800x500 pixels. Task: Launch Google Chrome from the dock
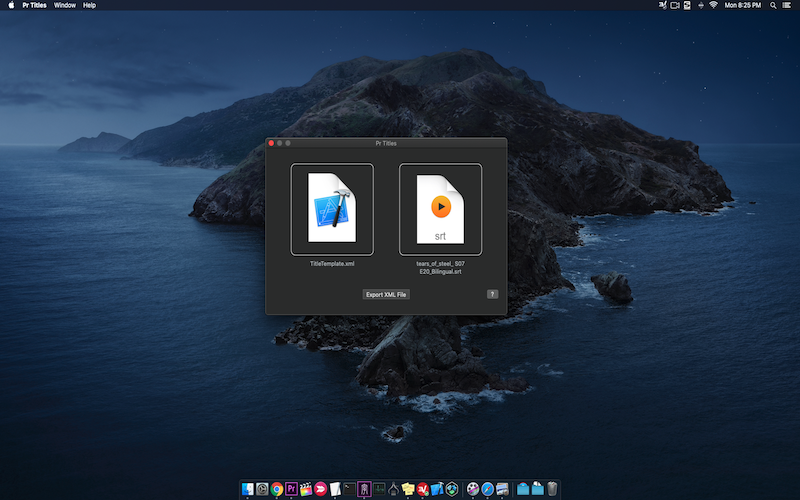point(277,489)
